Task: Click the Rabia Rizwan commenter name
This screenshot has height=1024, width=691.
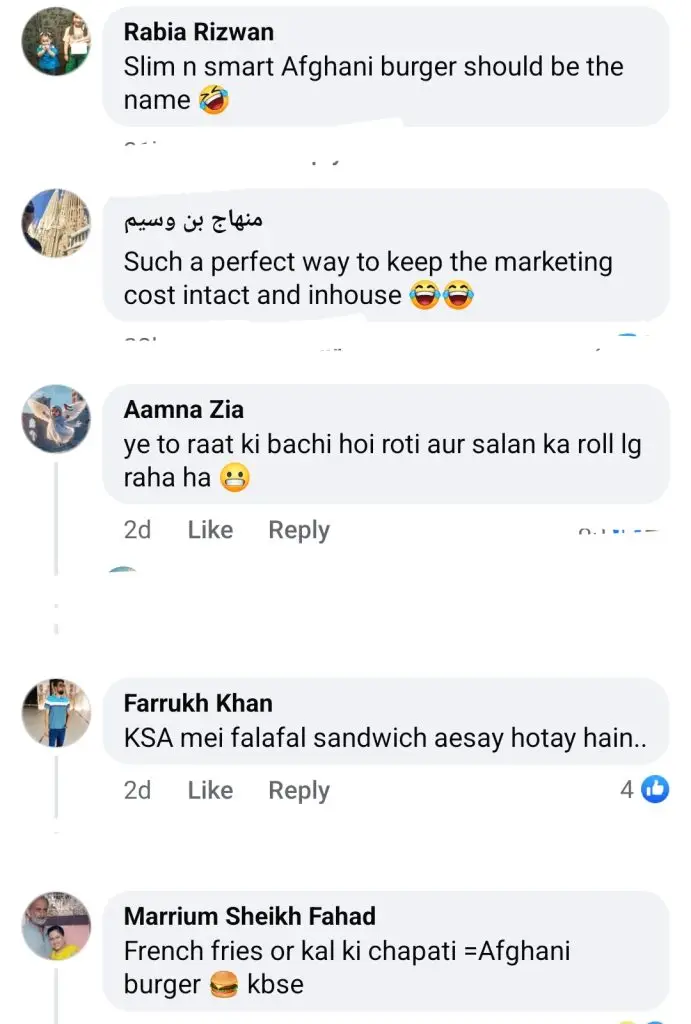Action: (x=198, y=32)
